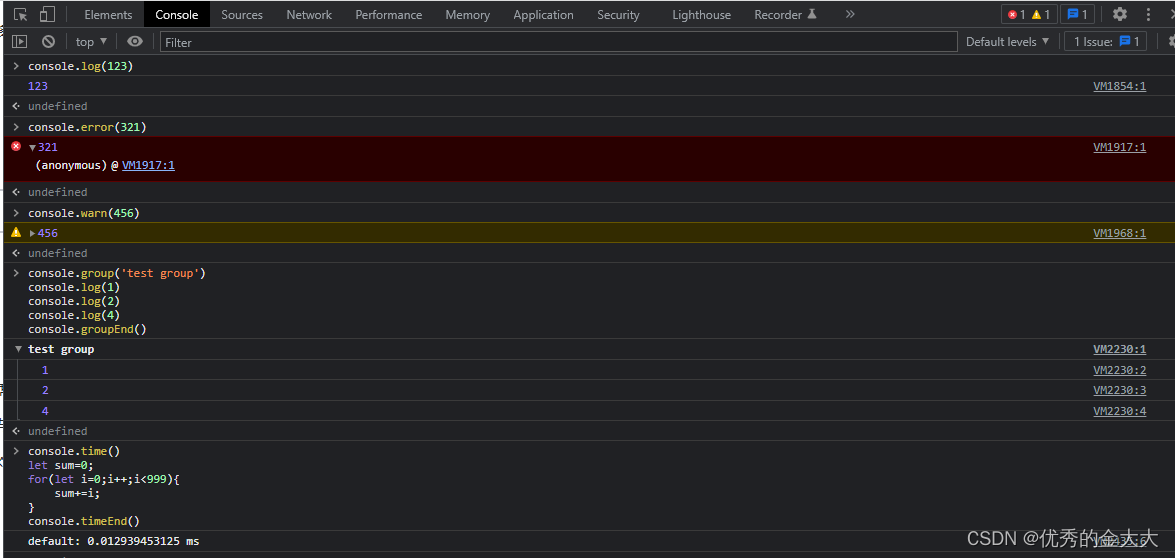The height and width of the screenshot is (558, 1175).
Task: Go to the Memory tab
Action: click(468, 15)
